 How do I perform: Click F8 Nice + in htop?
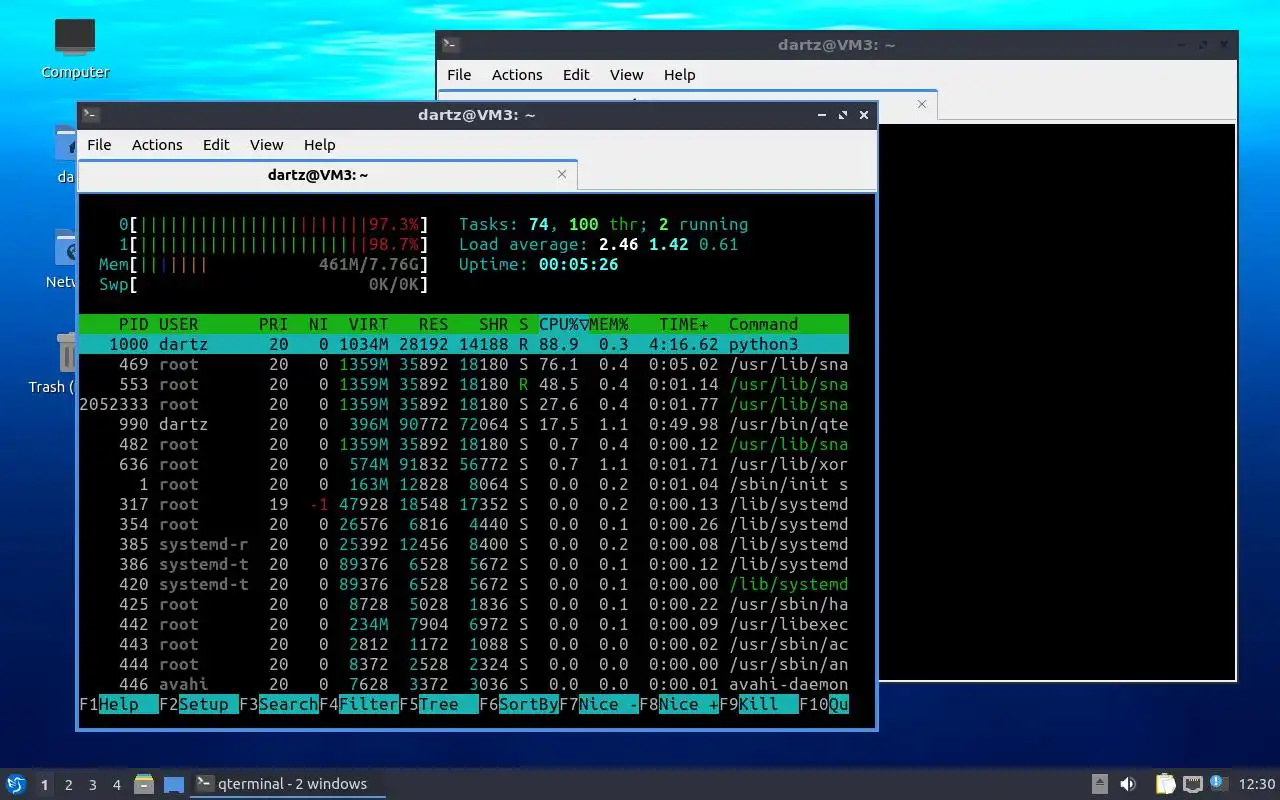679,704
